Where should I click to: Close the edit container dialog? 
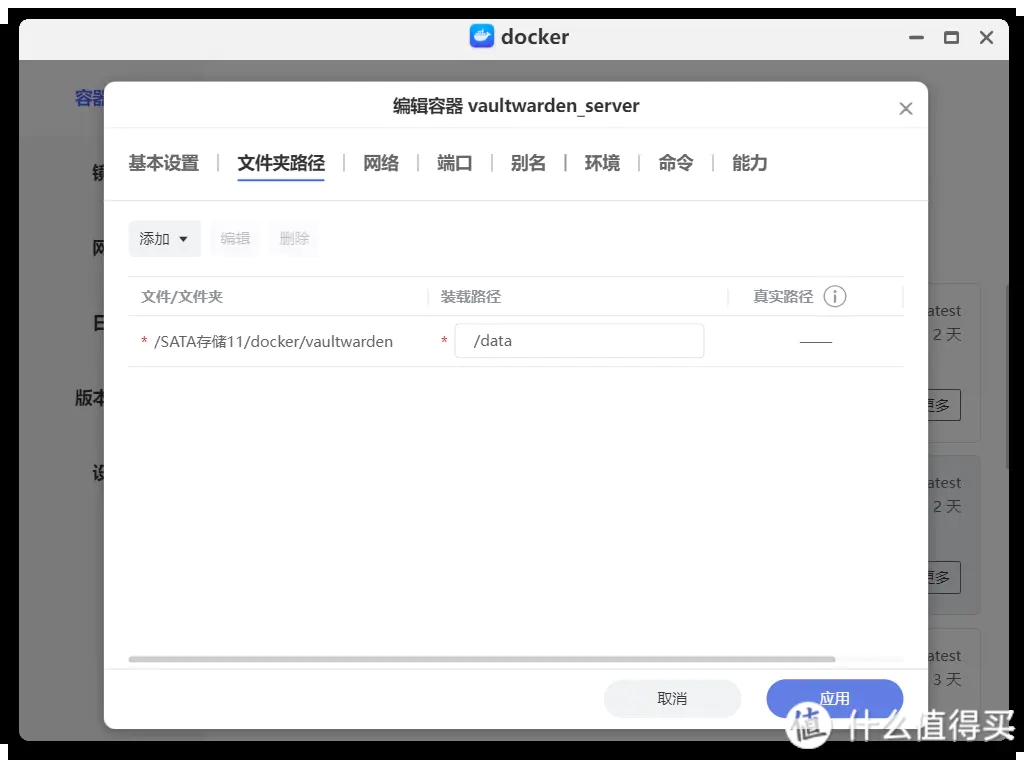tap(905, 108)
